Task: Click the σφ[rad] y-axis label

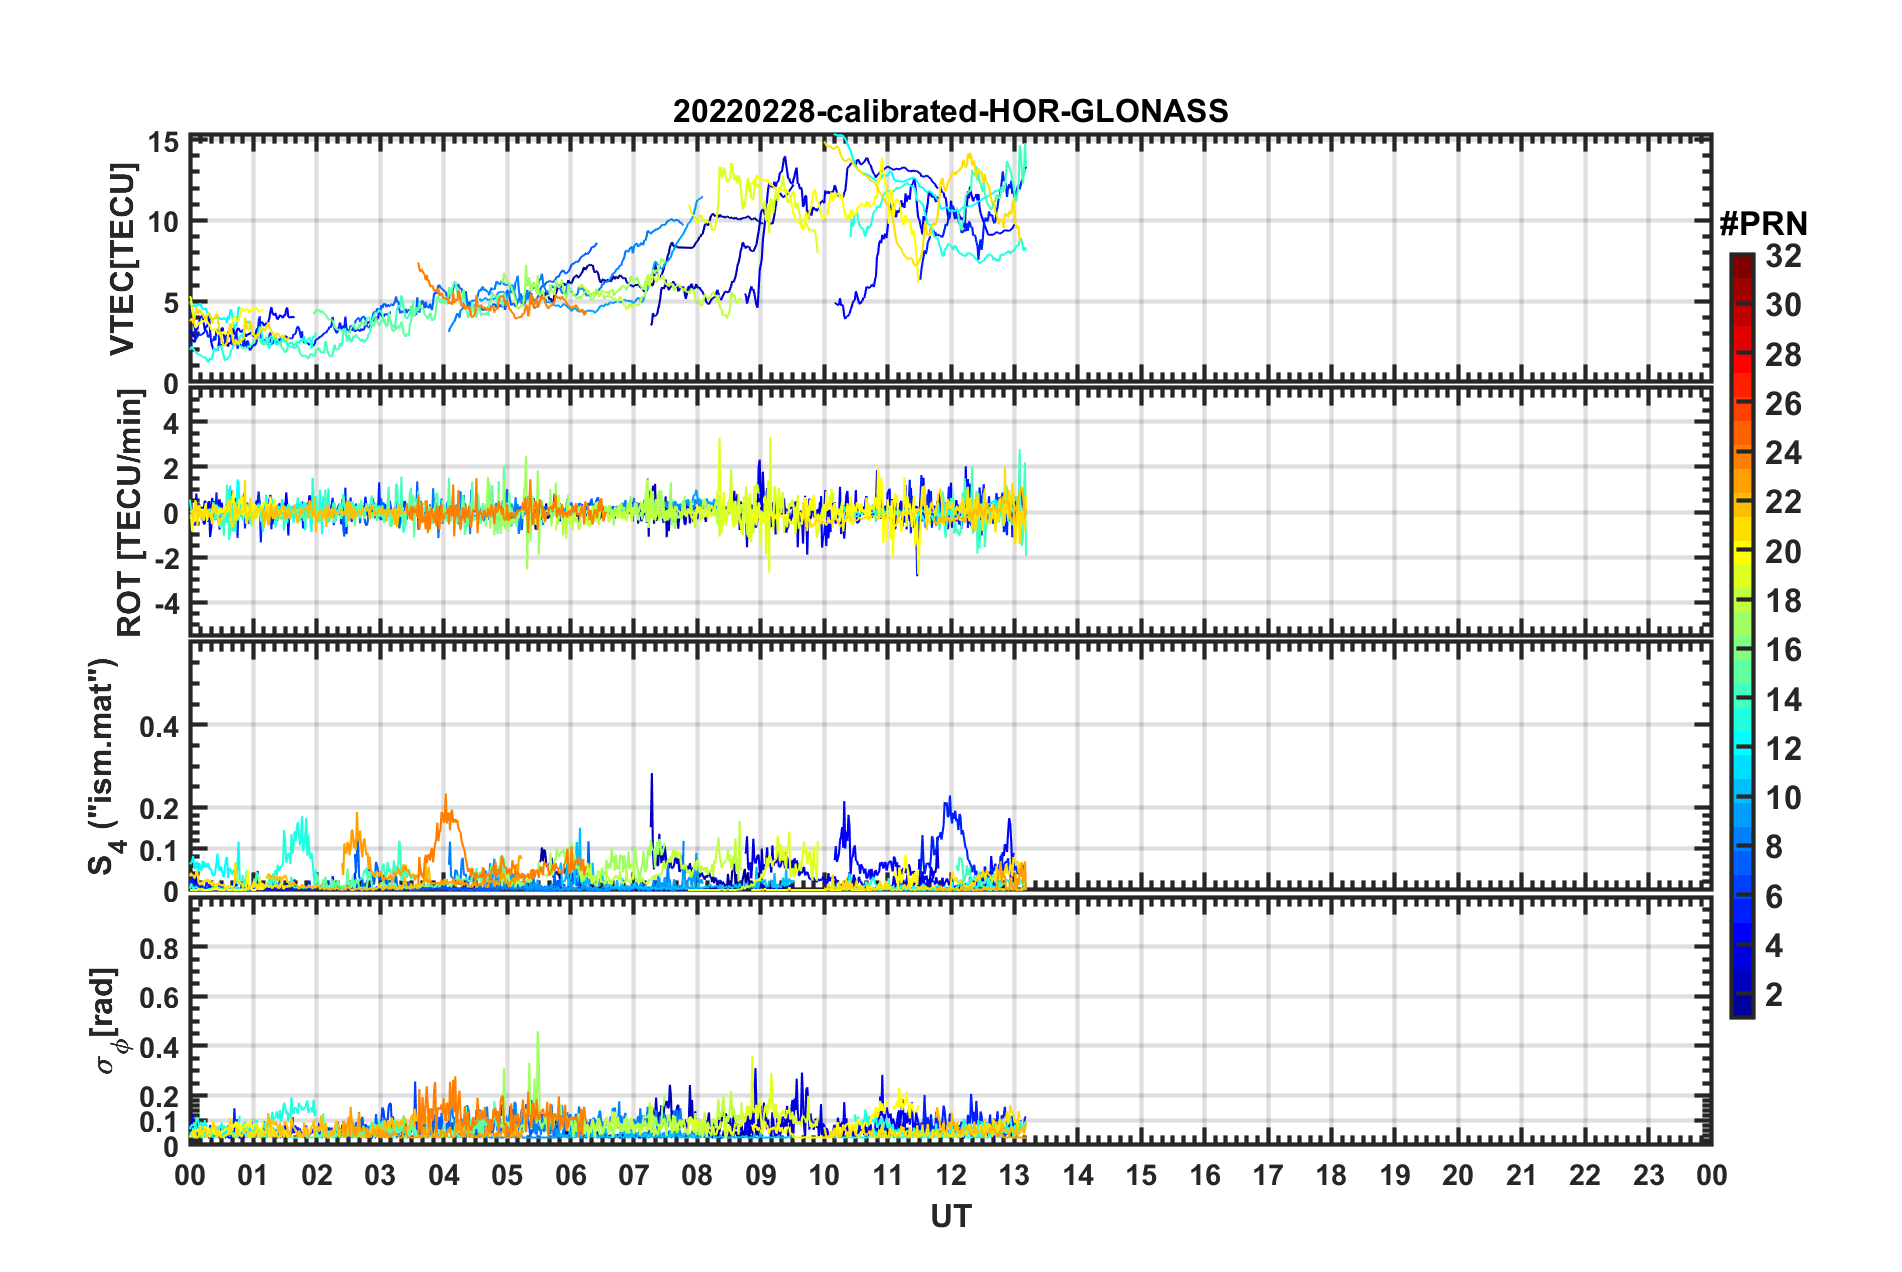Action: click(107, 1020)
